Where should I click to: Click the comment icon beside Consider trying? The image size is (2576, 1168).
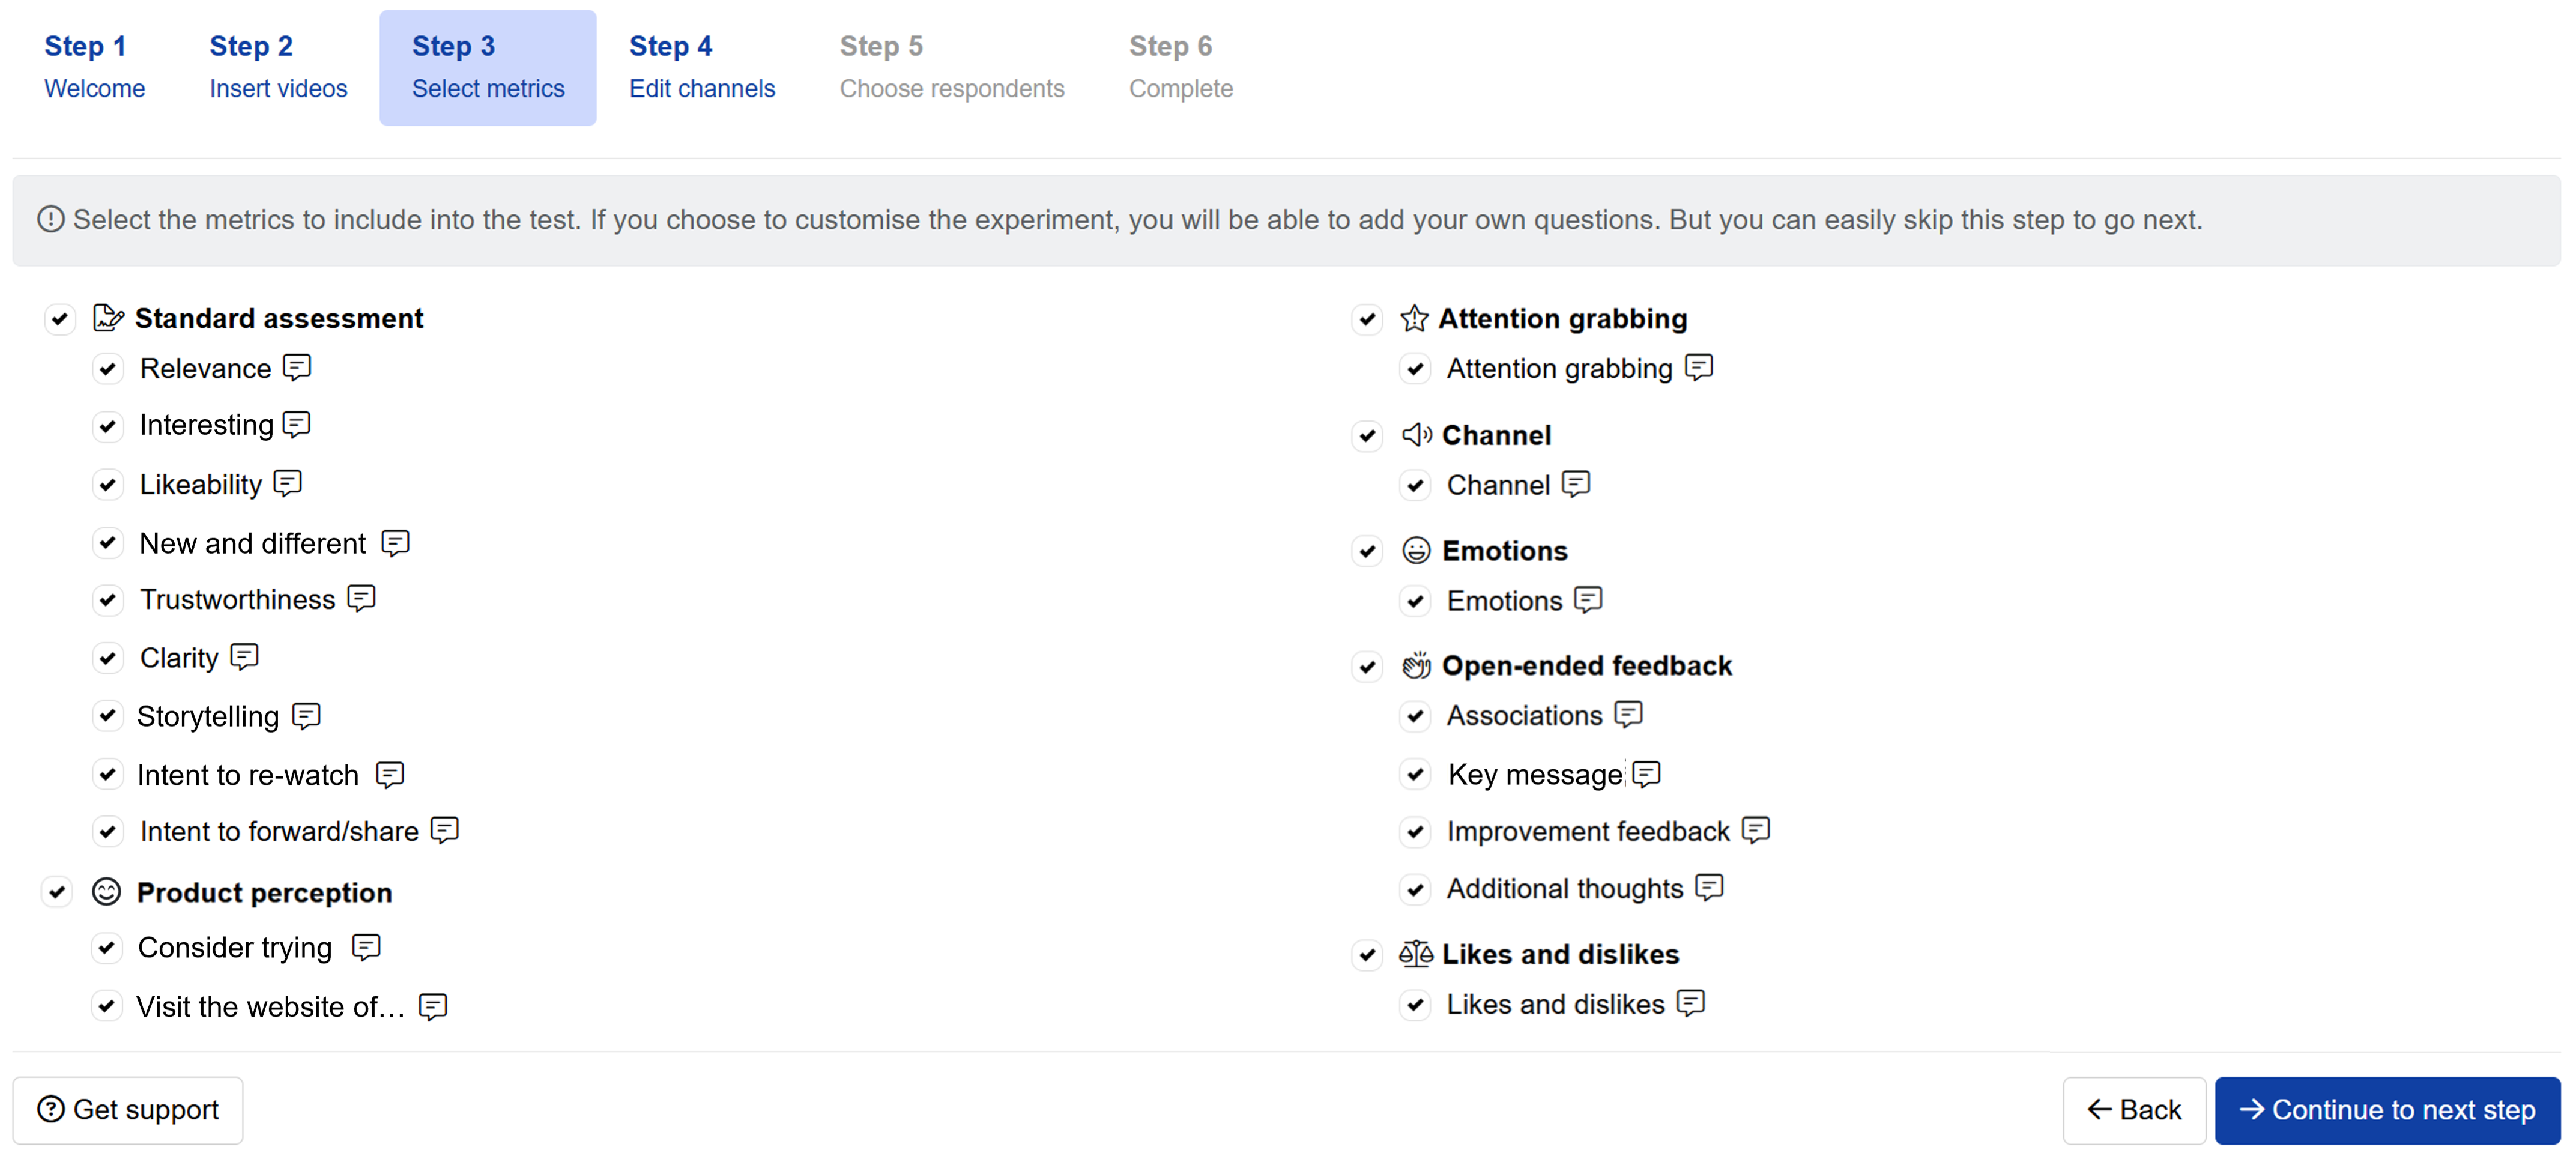(366, 947)
